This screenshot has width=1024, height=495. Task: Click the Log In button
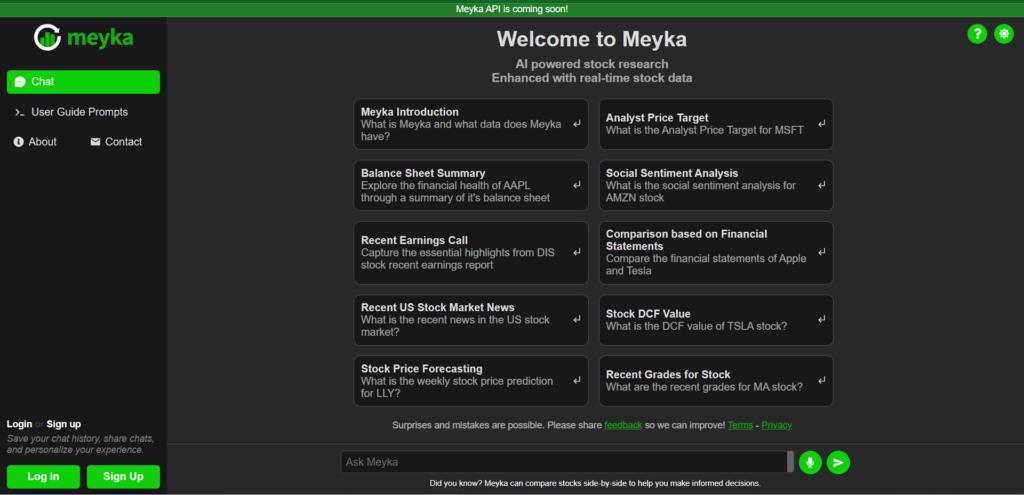(x=43, y=477)
